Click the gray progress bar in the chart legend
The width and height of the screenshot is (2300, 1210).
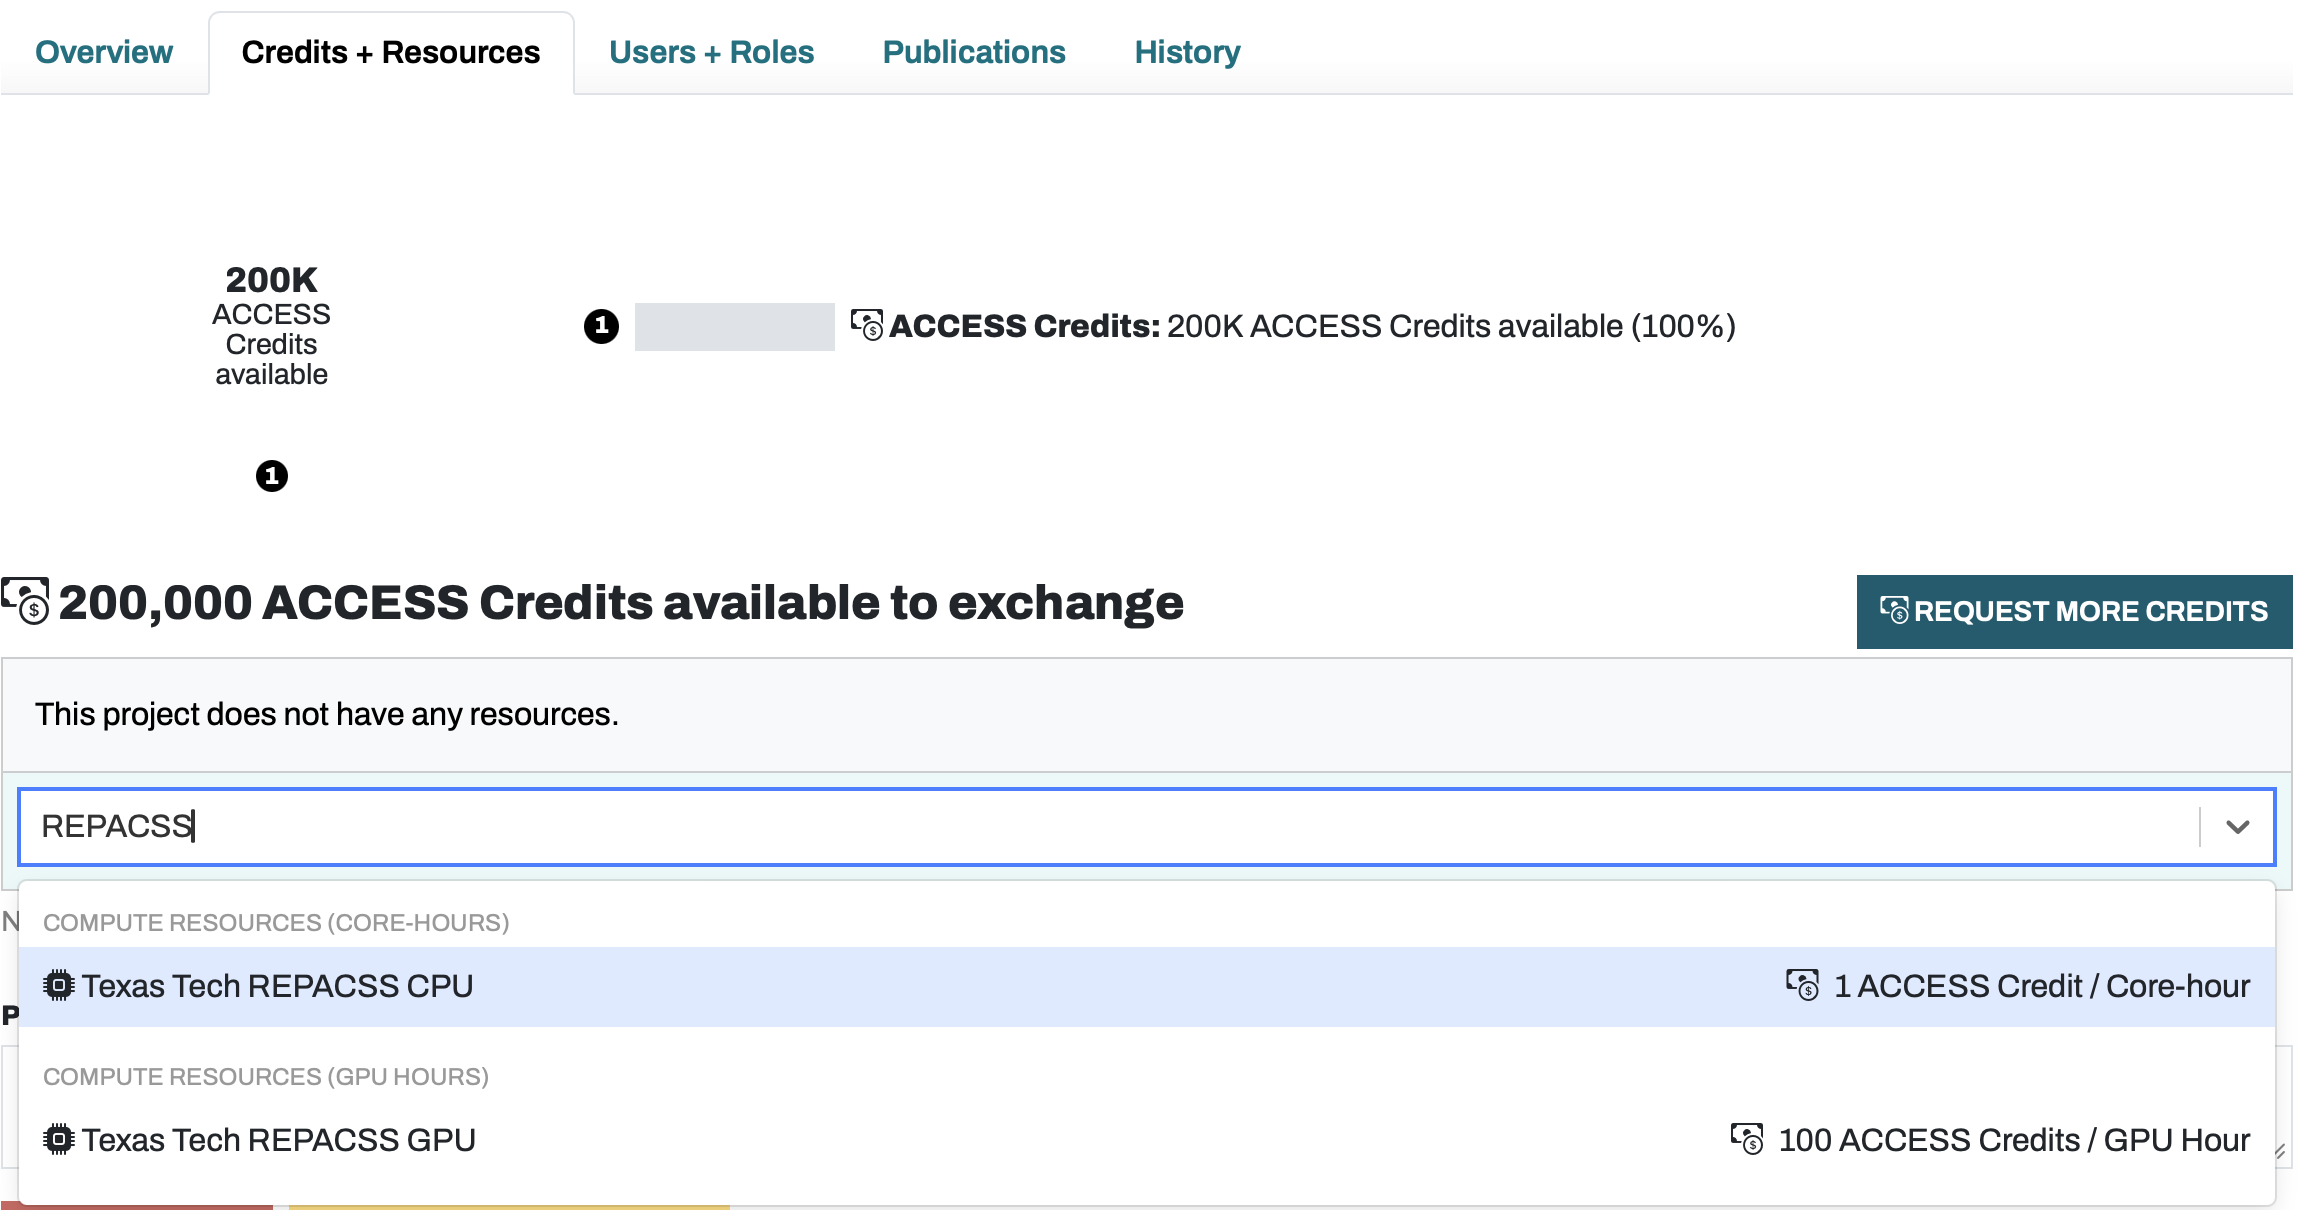pyautogui.click(x=734, y=326)
